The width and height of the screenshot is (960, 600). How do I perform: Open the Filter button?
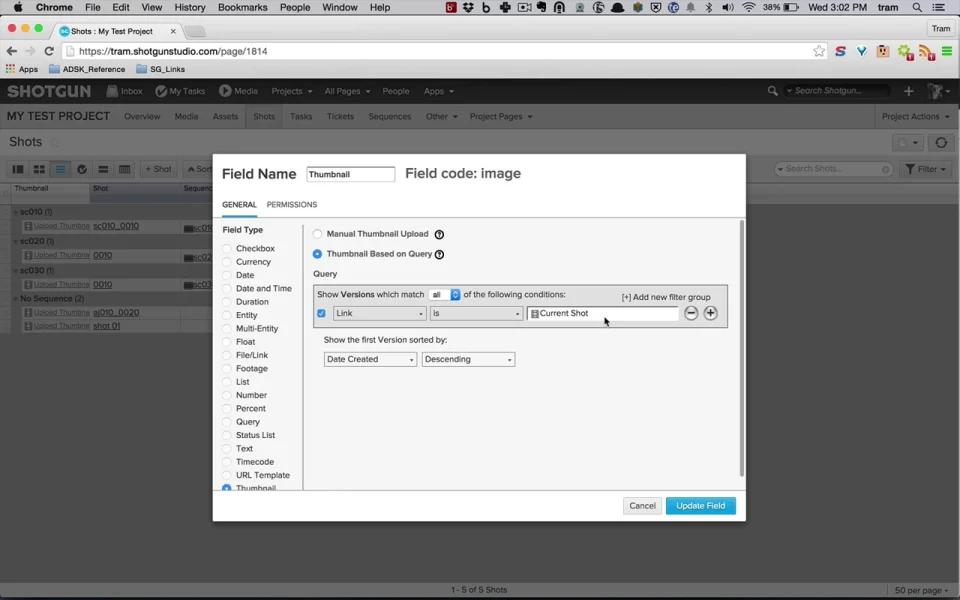[926, 169]
